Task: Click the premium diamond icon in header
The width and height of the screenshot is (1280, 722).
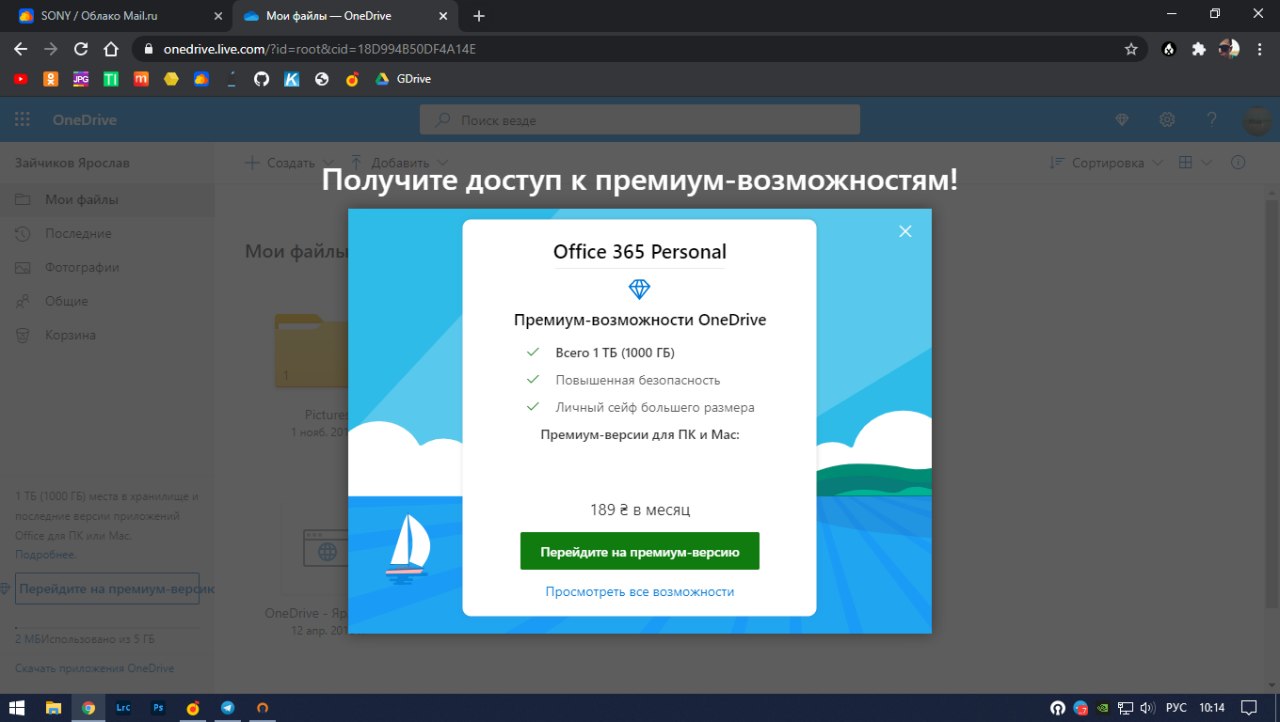Action: [1122, 120]
